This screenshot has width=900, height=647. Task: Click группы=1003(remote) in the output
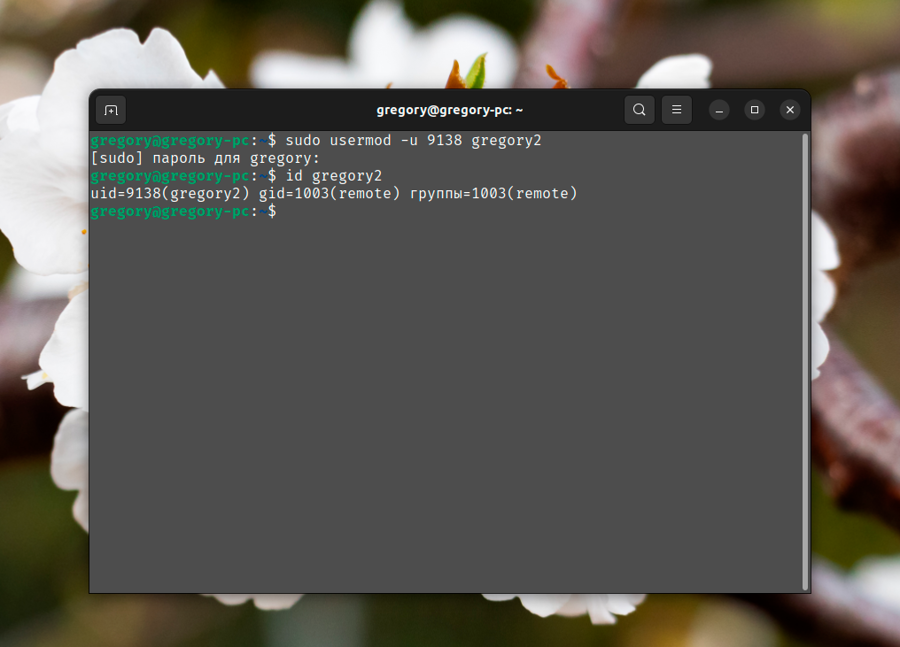click(493, 194)
